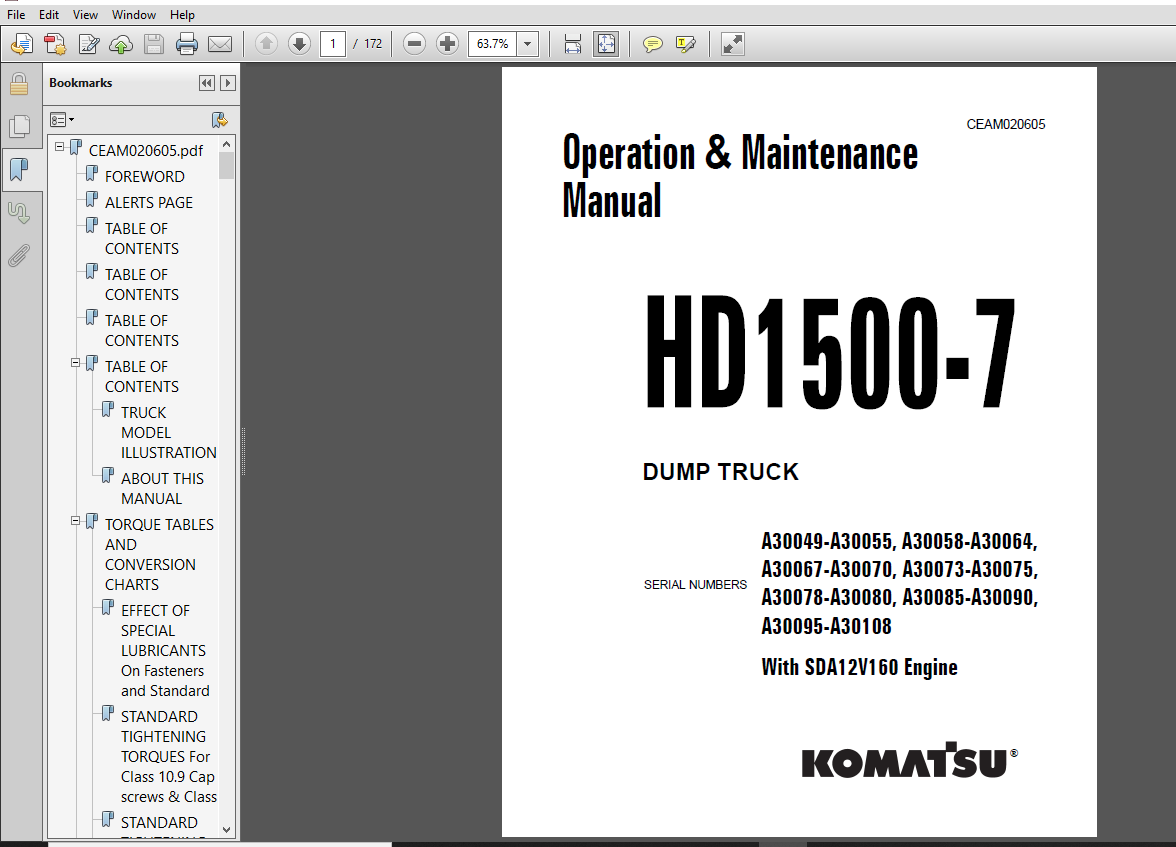Click the 'With SDA12V160 Engine' text
Image resolution: width=1176 pixels, height=847 pixels.
(x=860, y=667)
